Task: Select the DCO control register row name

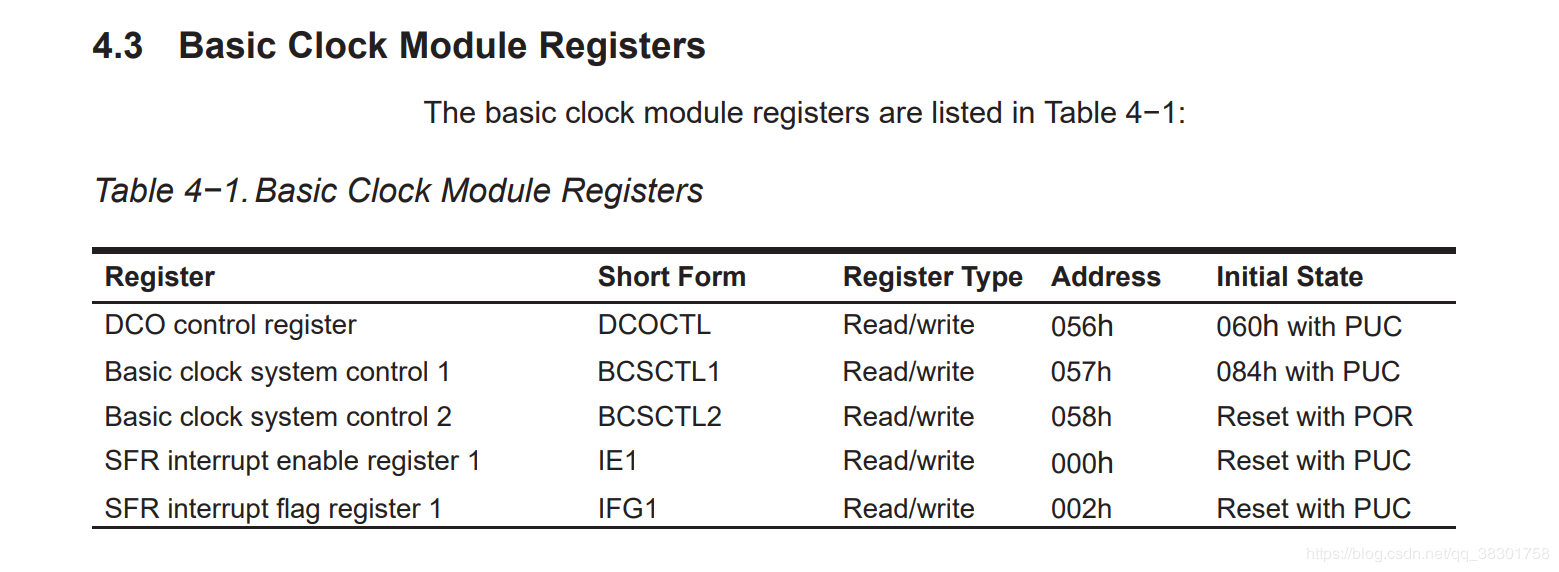Action: click(230, 325)
